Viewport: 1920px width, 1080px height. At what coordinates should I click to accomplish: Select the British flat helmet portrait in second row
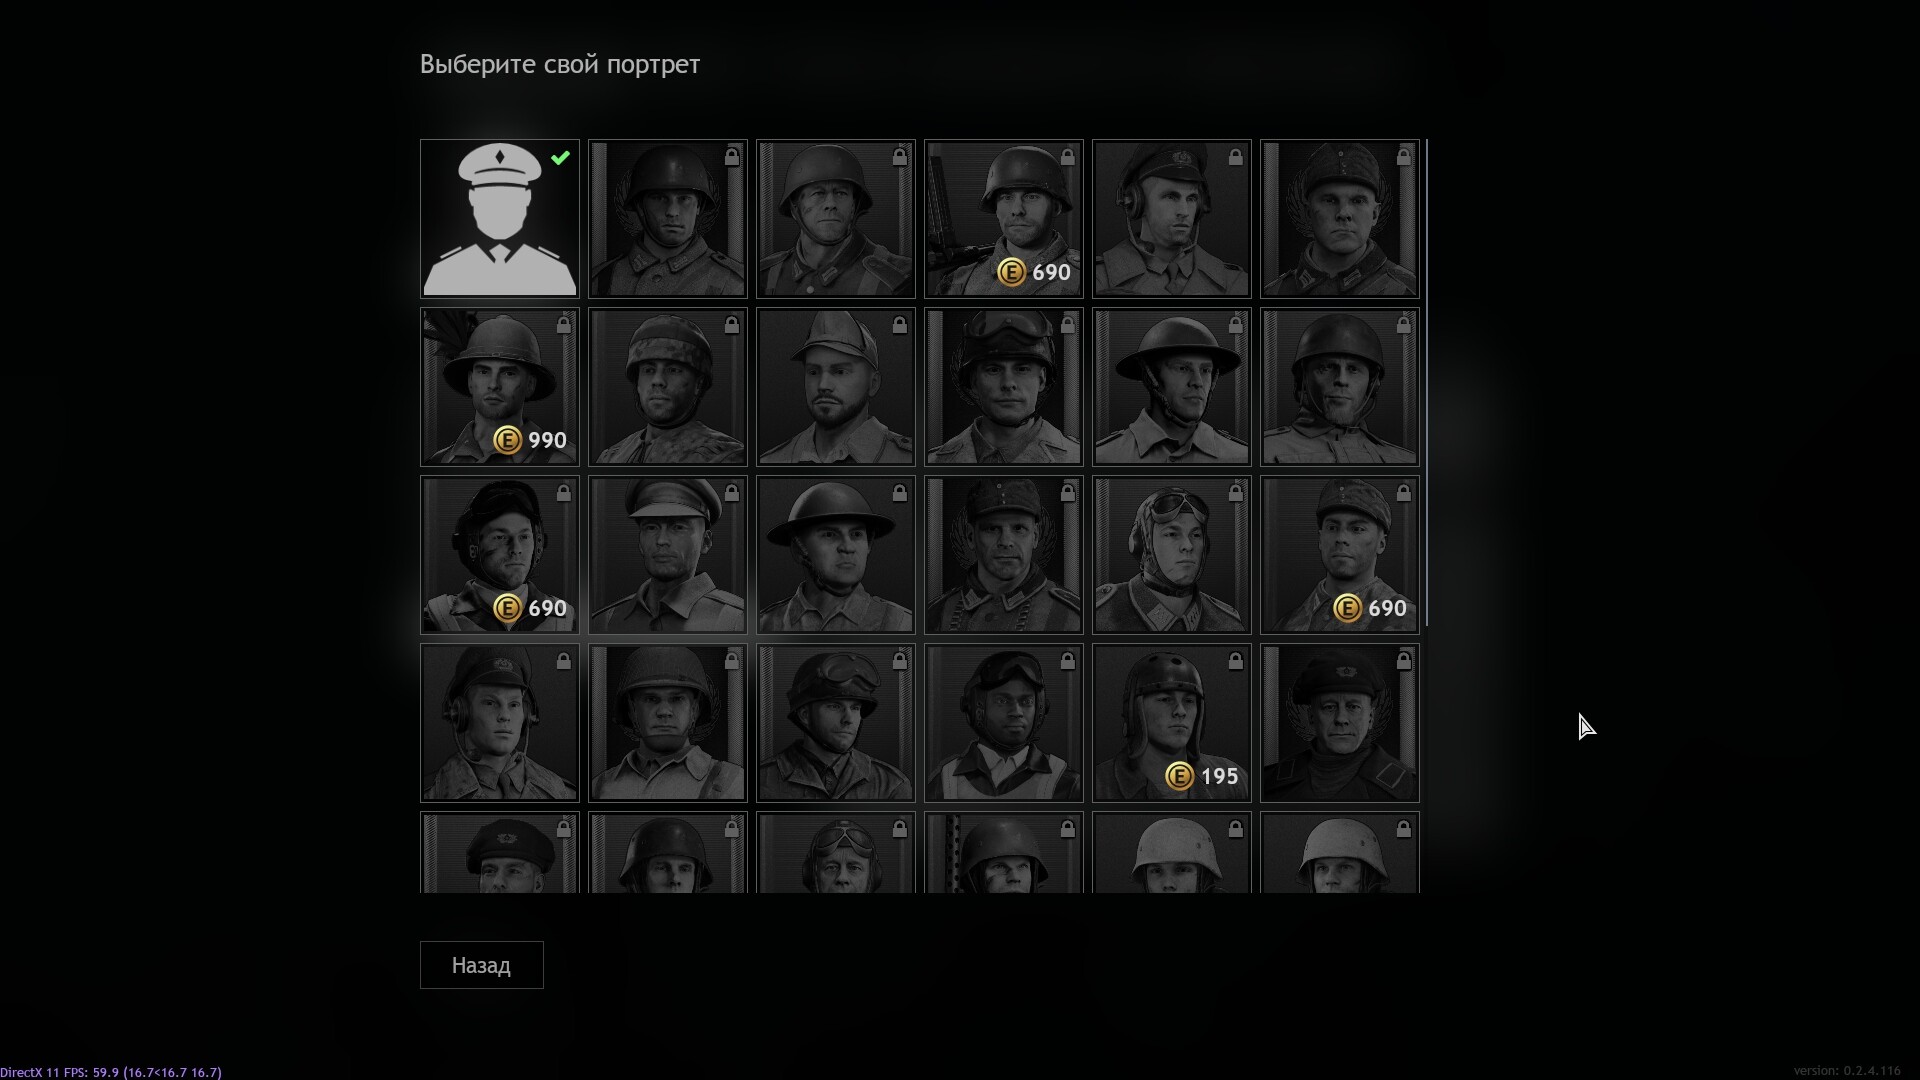pos(1172,387)
